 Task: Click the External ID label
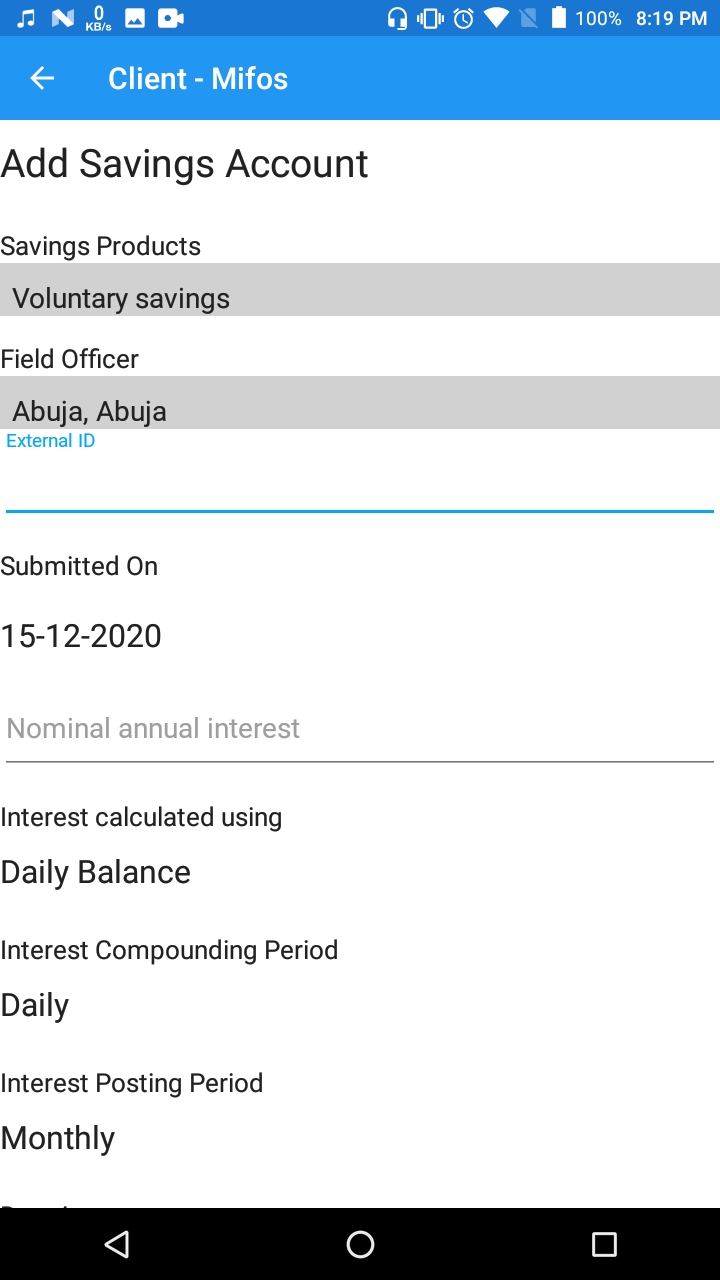tap(50, 440)
